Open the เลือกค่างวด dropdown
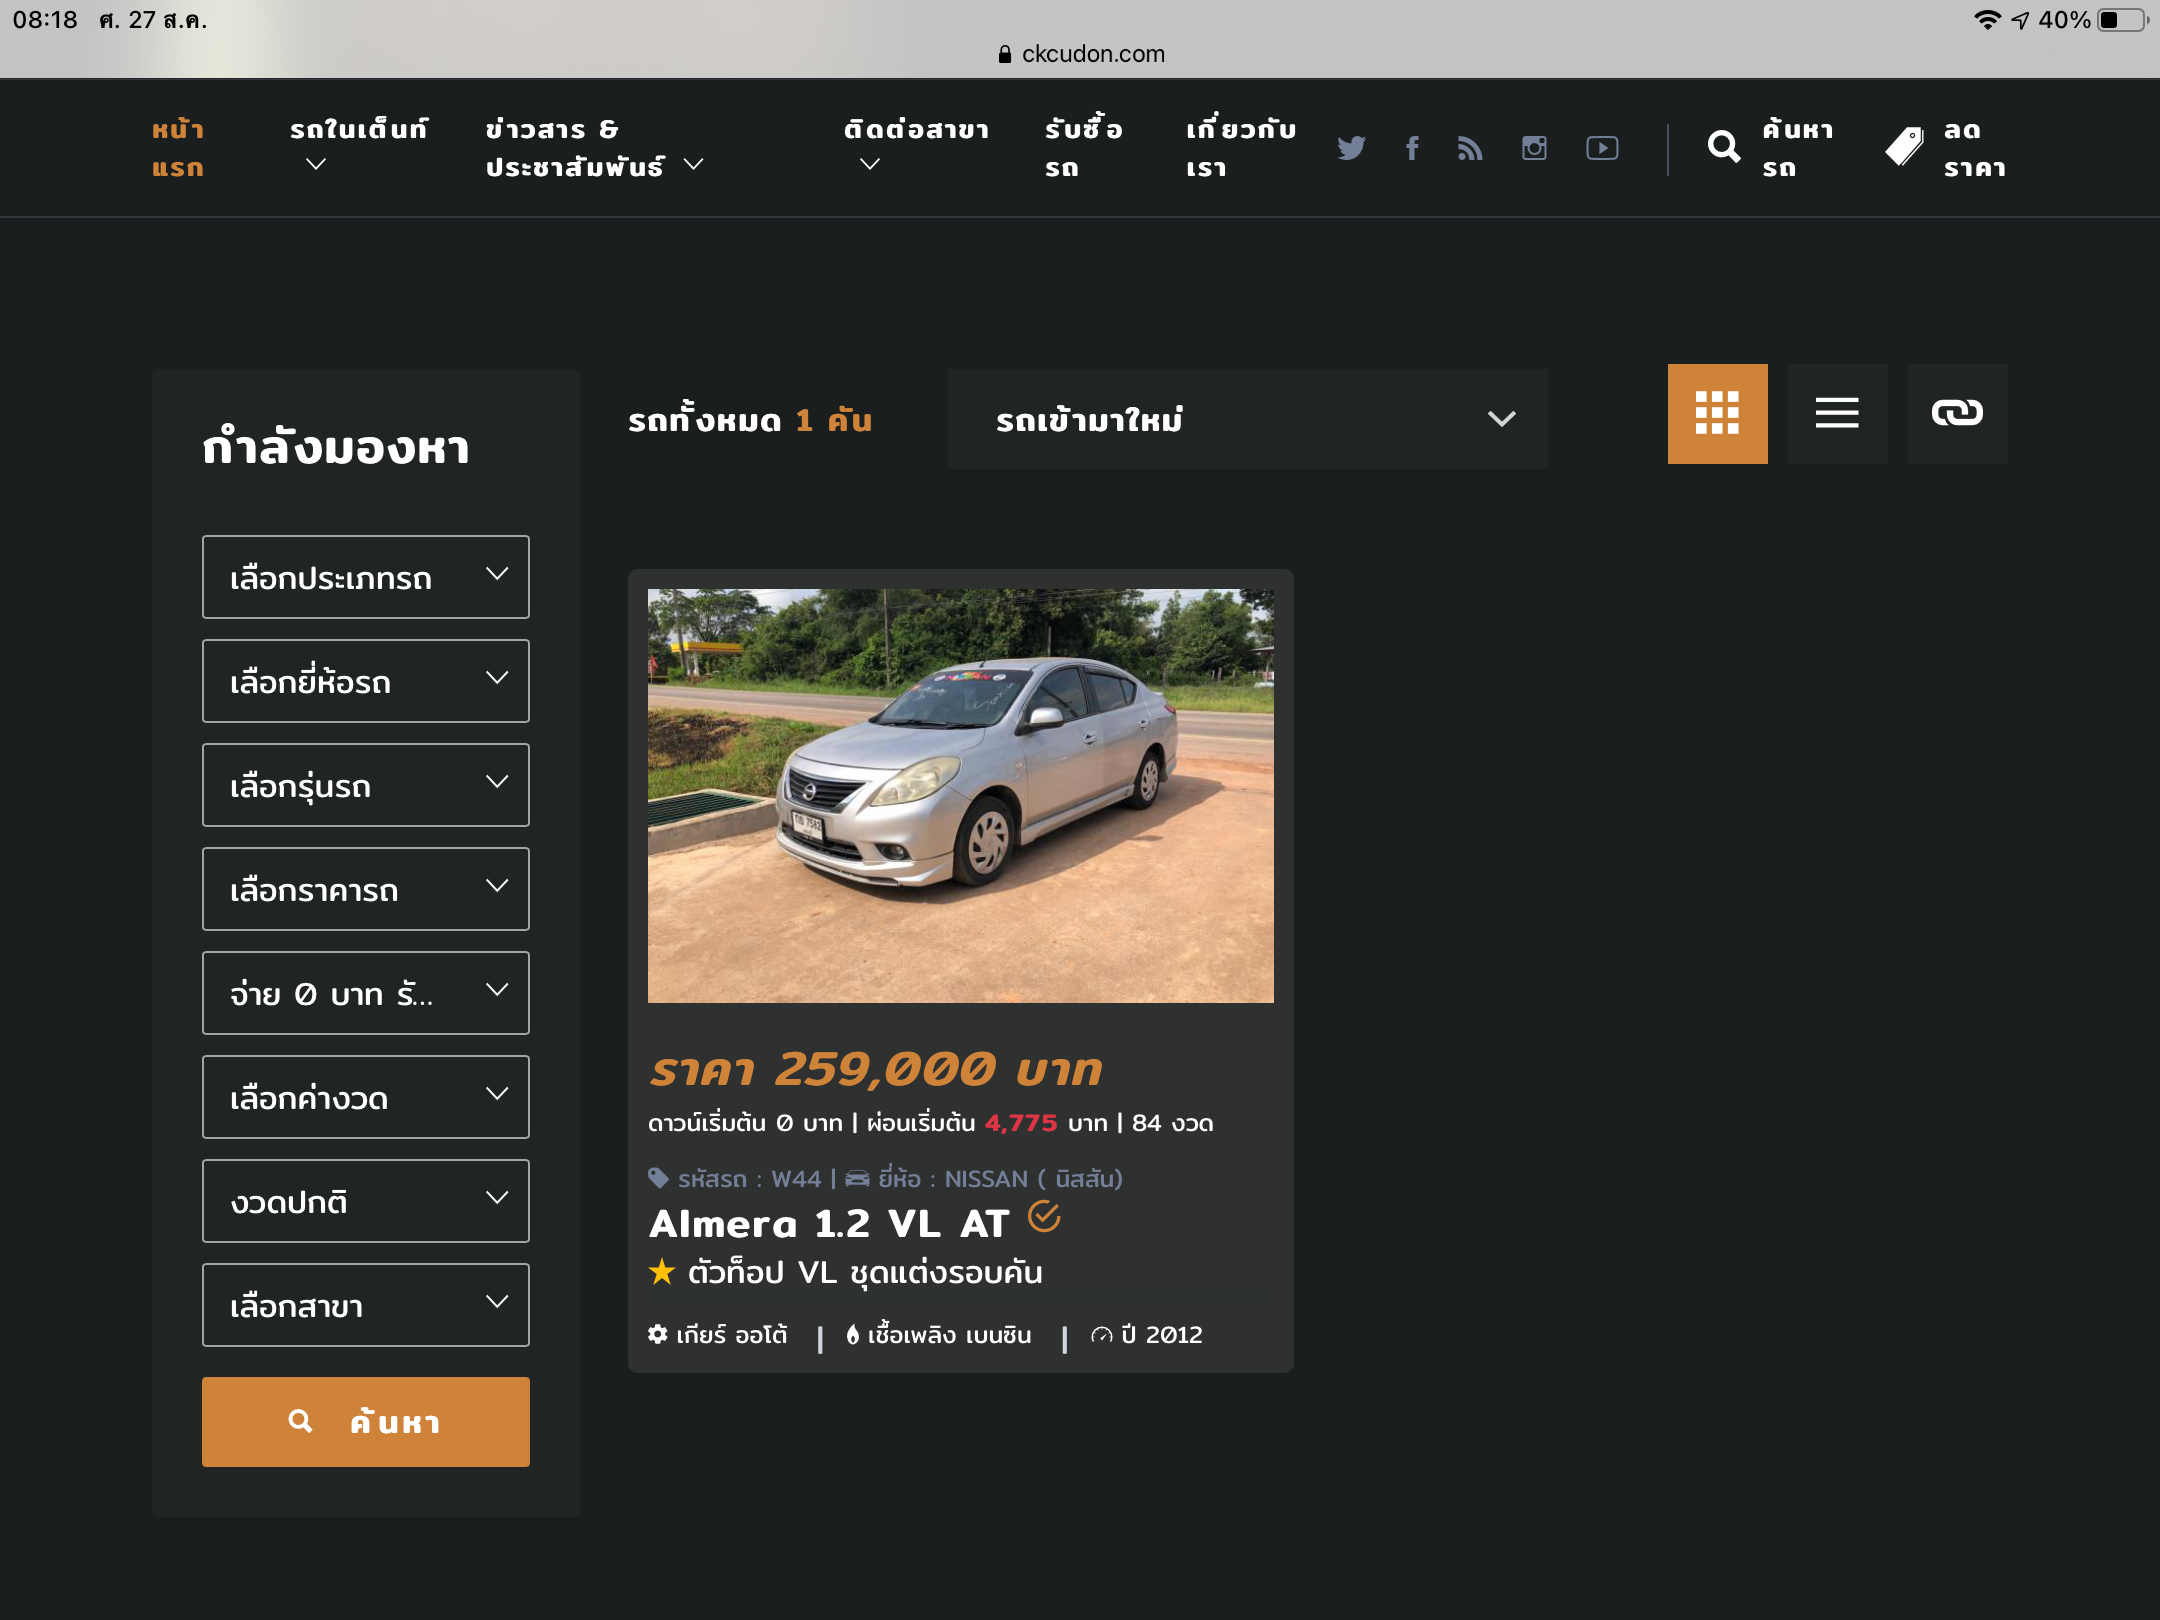Viewport: 2160px width, 1620px height. [x=366, y=1097]
